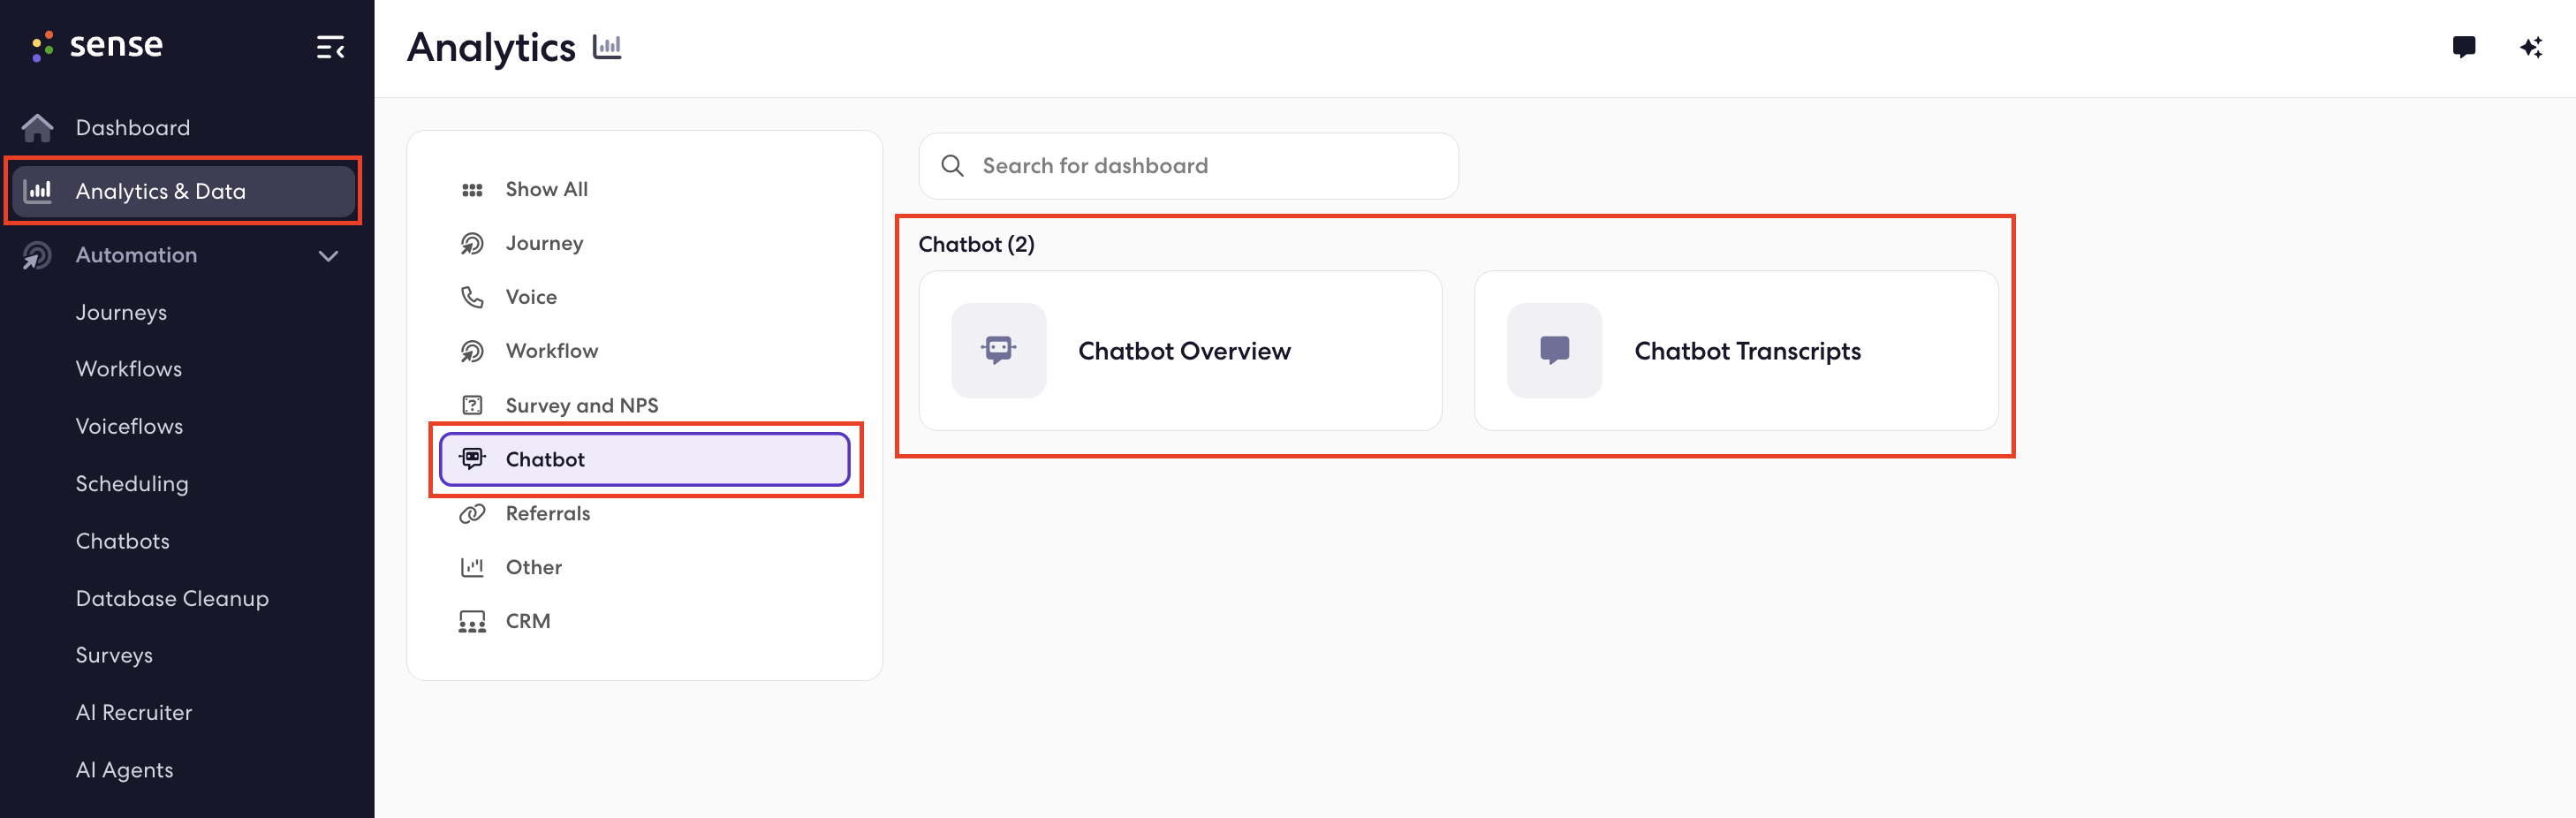Open Voiceflows in the sidebar
The height and width of the screenshot is (818, 2576).
(129, 426)
